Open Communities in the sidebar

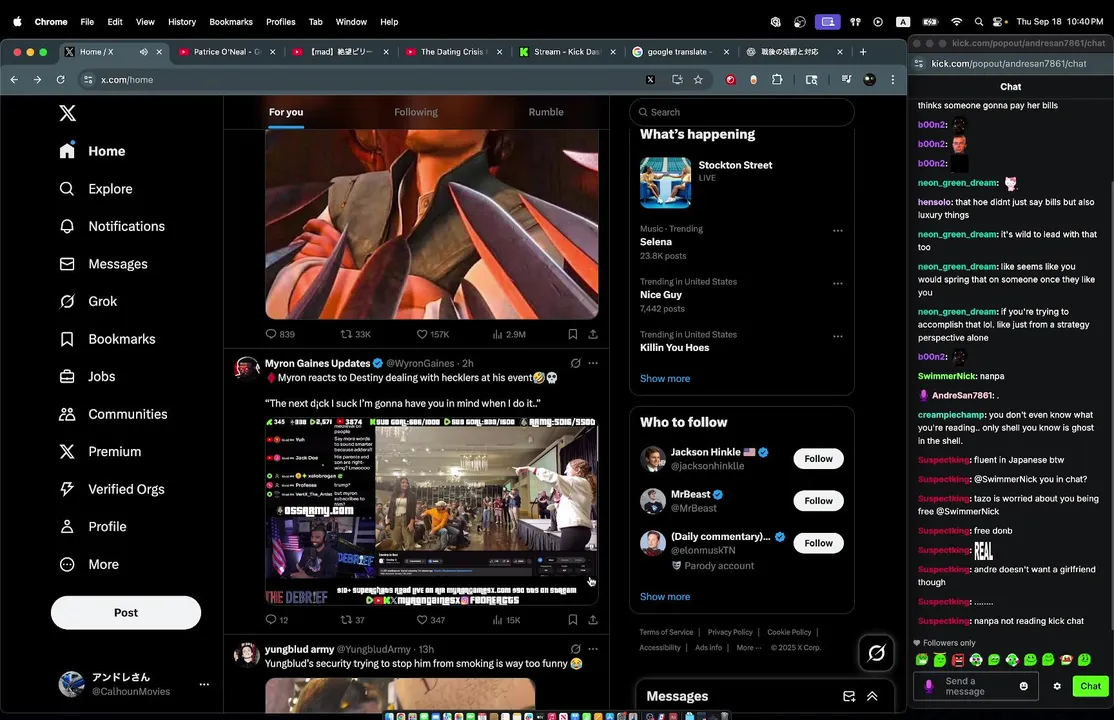[x=114, y=414]
